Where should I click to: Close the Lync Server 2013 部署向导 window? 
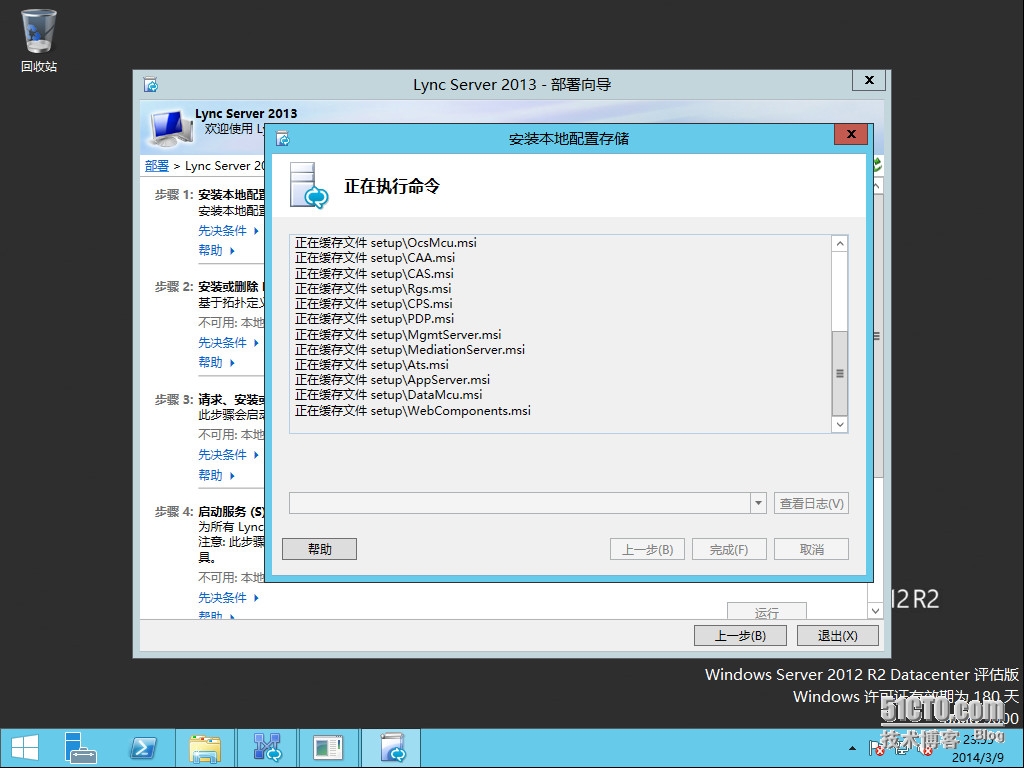click(869, 80)
